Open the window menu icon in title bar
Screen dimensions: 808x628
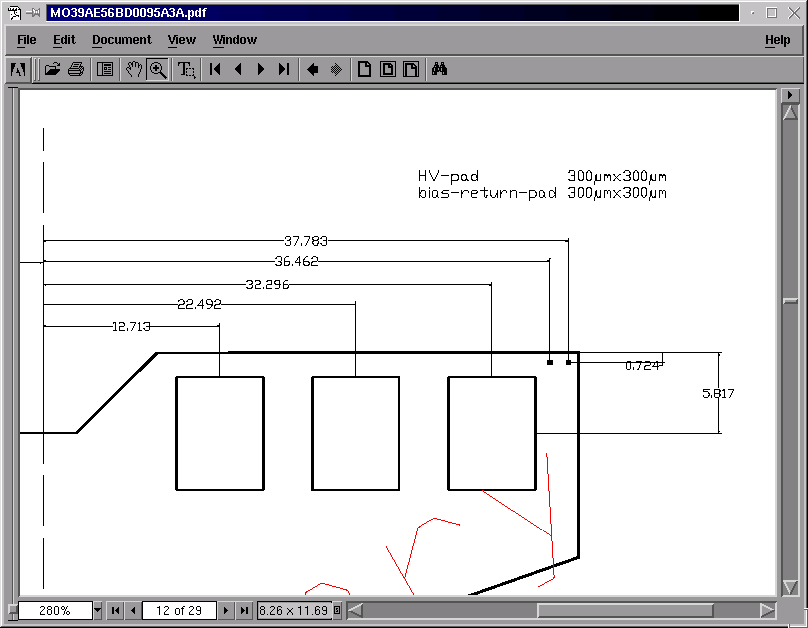point(14,13)
